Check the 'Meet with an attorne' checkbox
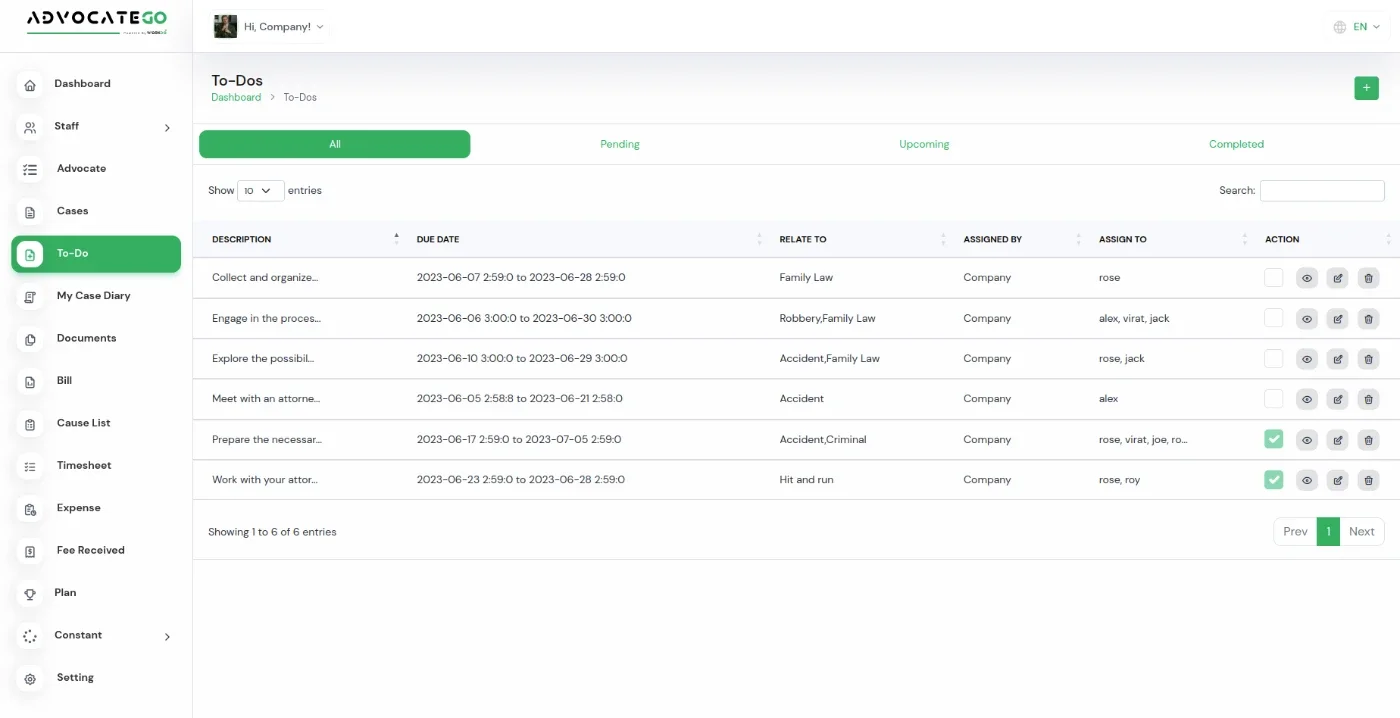 1273,398
